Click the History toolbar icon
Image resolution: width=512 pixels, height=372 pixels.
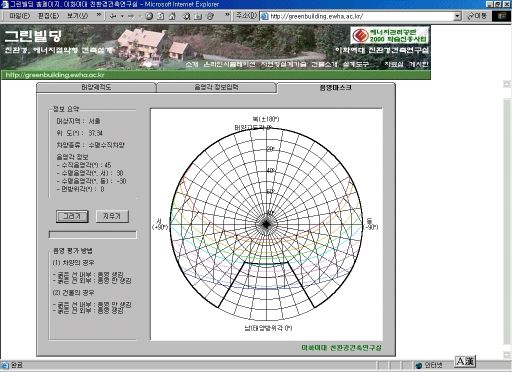[x=210, y=16]
